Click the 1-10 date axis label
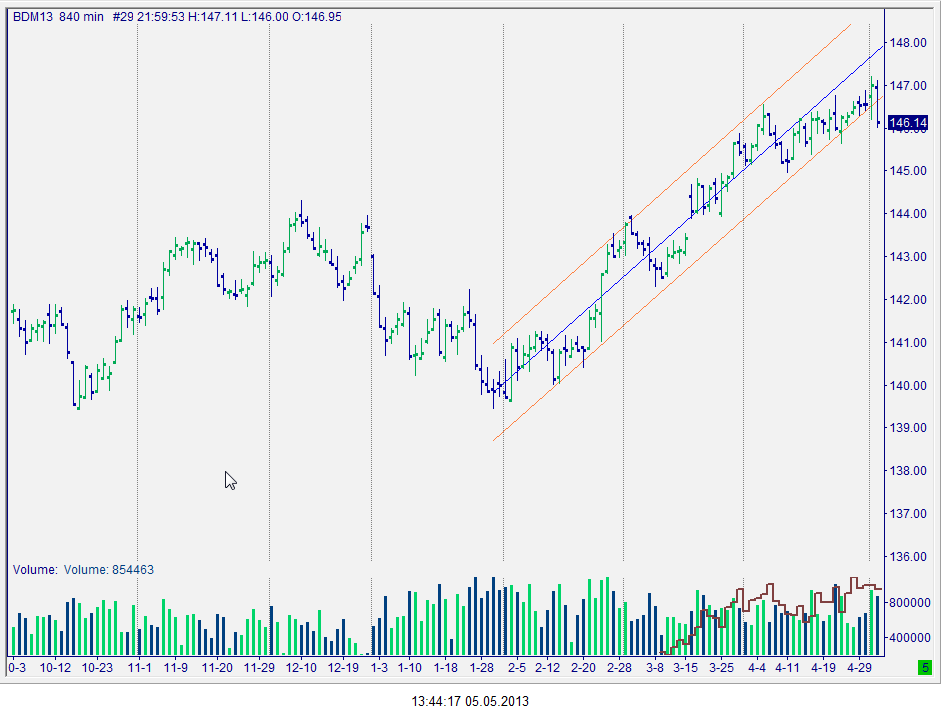 pyautogui.click(x=410, y=668)
